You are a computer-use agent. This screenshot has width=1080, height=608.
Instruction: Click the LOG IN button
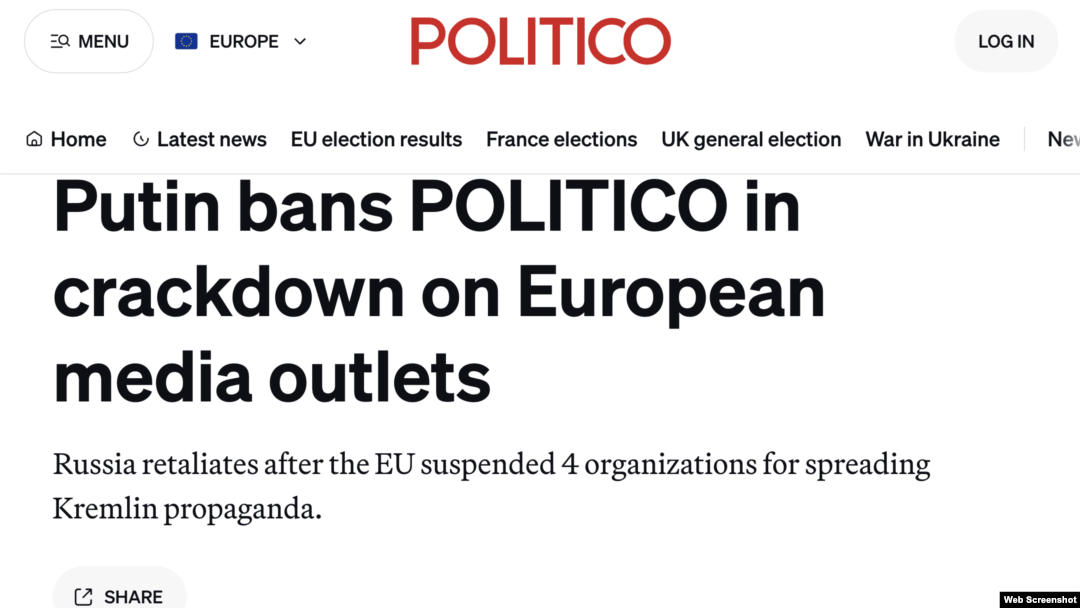[x=1006, y=41]
